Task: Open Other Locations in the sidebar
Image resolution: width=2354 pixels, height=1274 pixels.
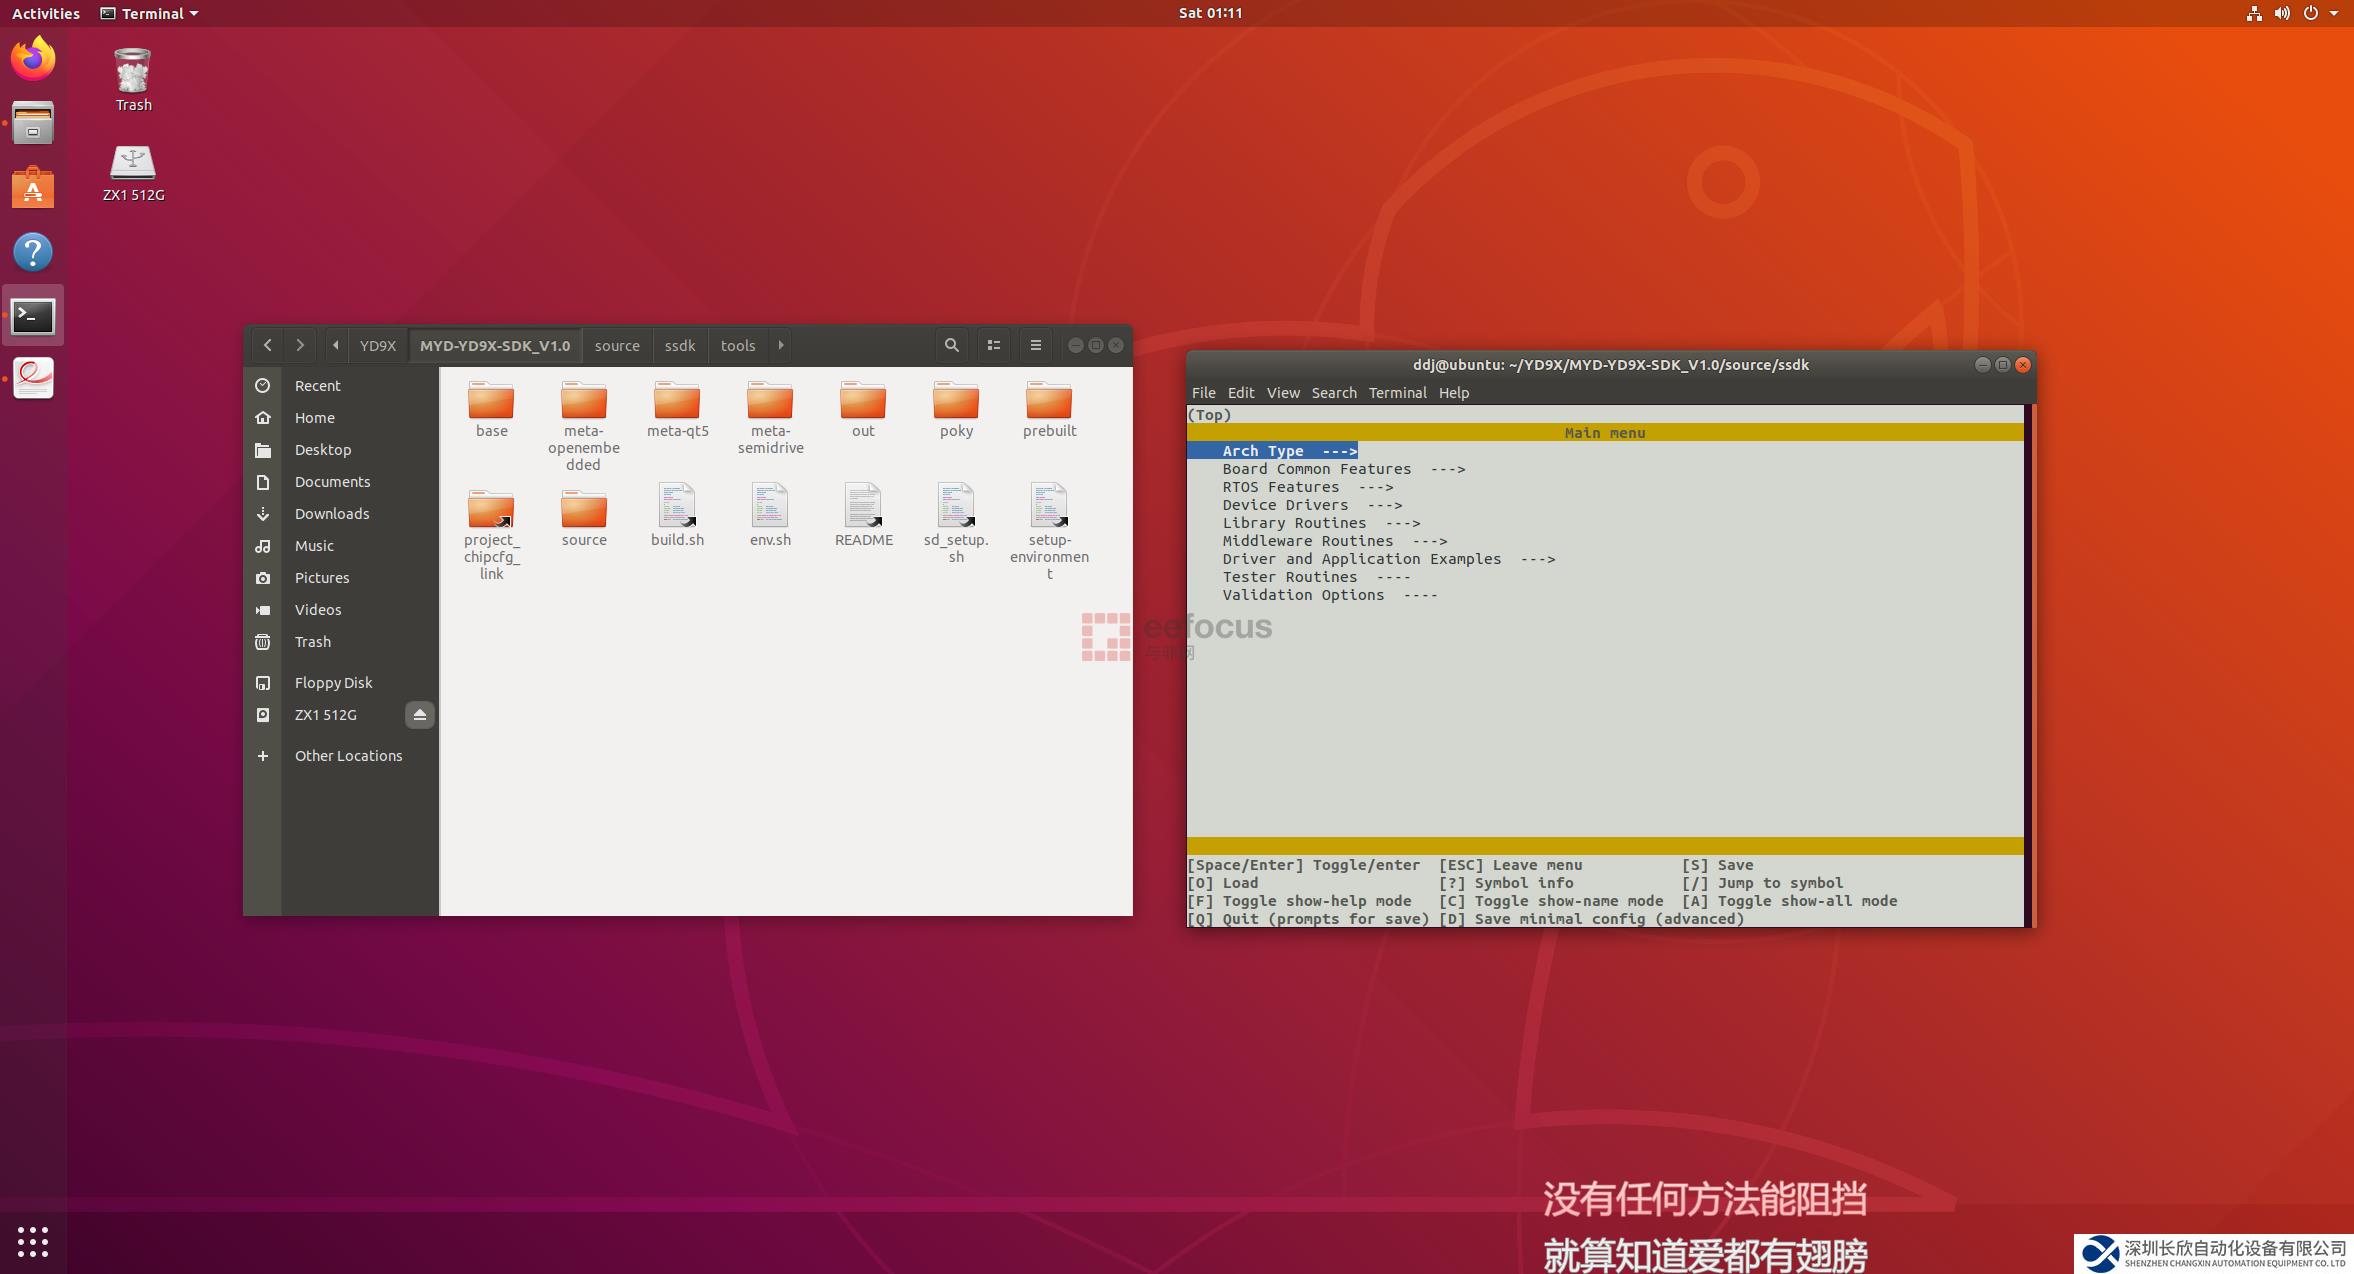Action: click(x=348, y=756)
